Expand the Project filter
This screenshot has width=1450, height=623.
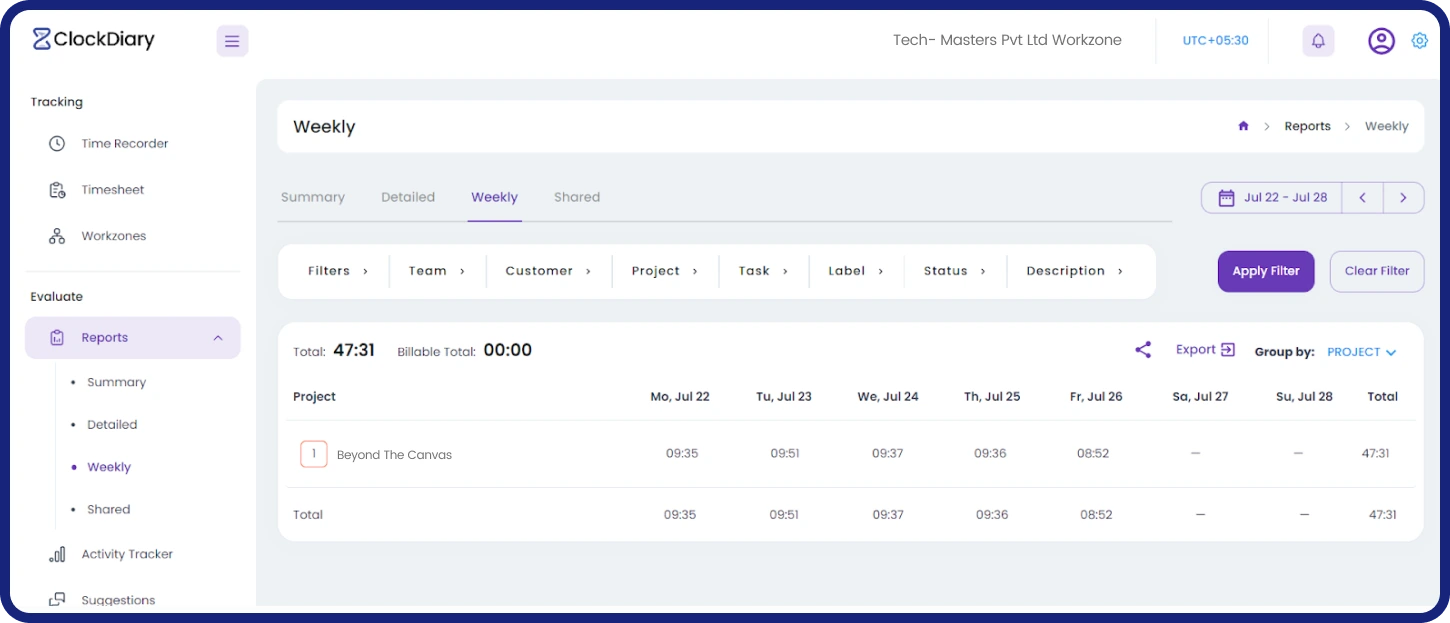tap(664, 271)
